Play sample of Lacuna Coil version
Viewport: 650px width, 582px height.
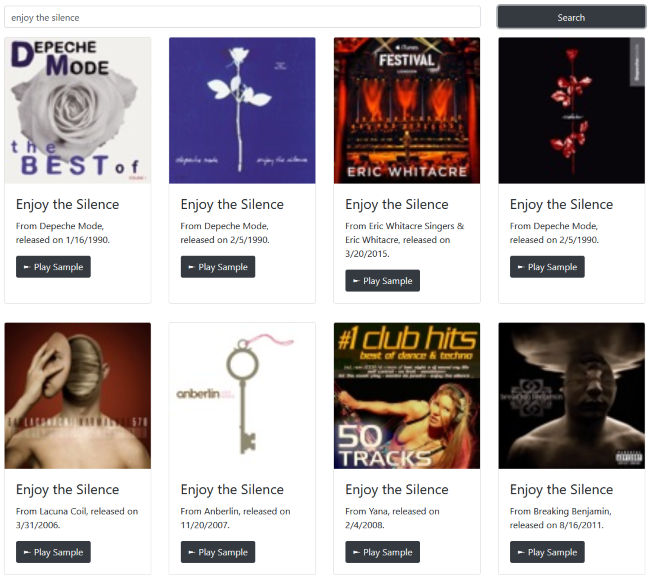click(53, 552)
